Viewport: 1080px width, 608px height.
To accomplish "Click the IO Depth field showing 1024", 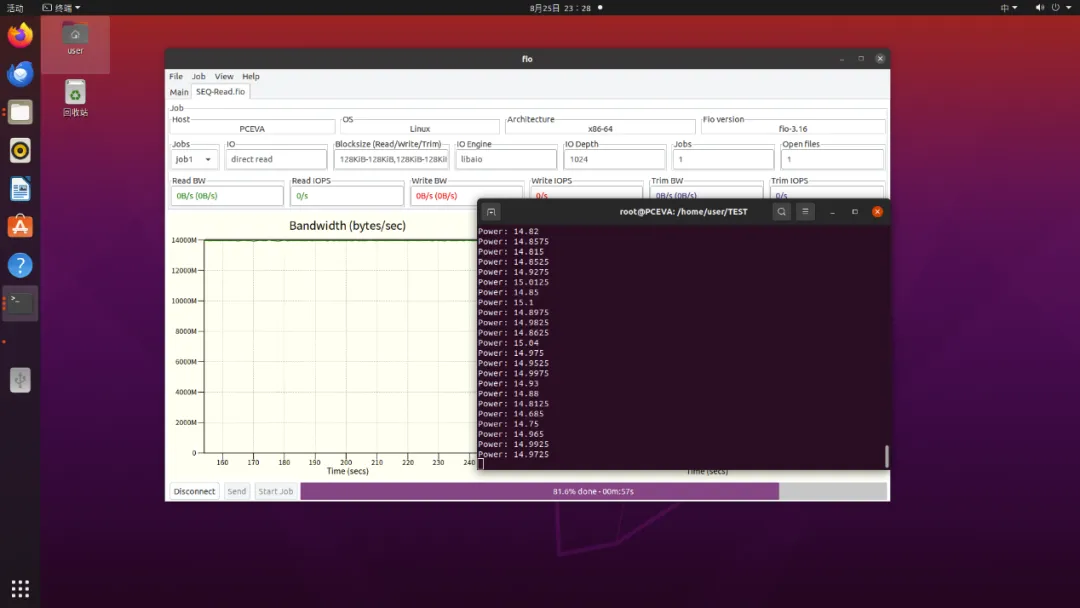I will [x=614, y=159].
